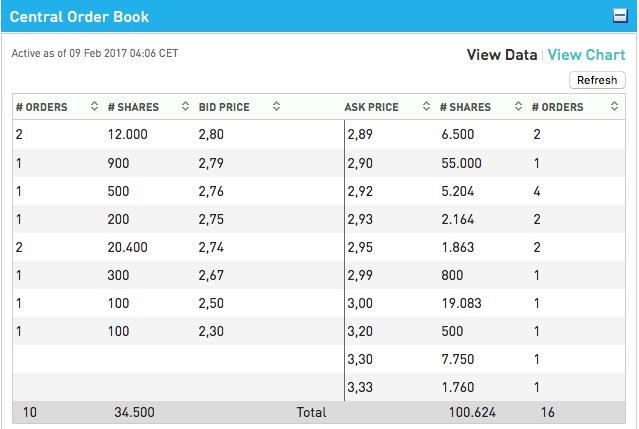
Task: Select the 3,33 ask price row
Action: click(x=485, y=387)
